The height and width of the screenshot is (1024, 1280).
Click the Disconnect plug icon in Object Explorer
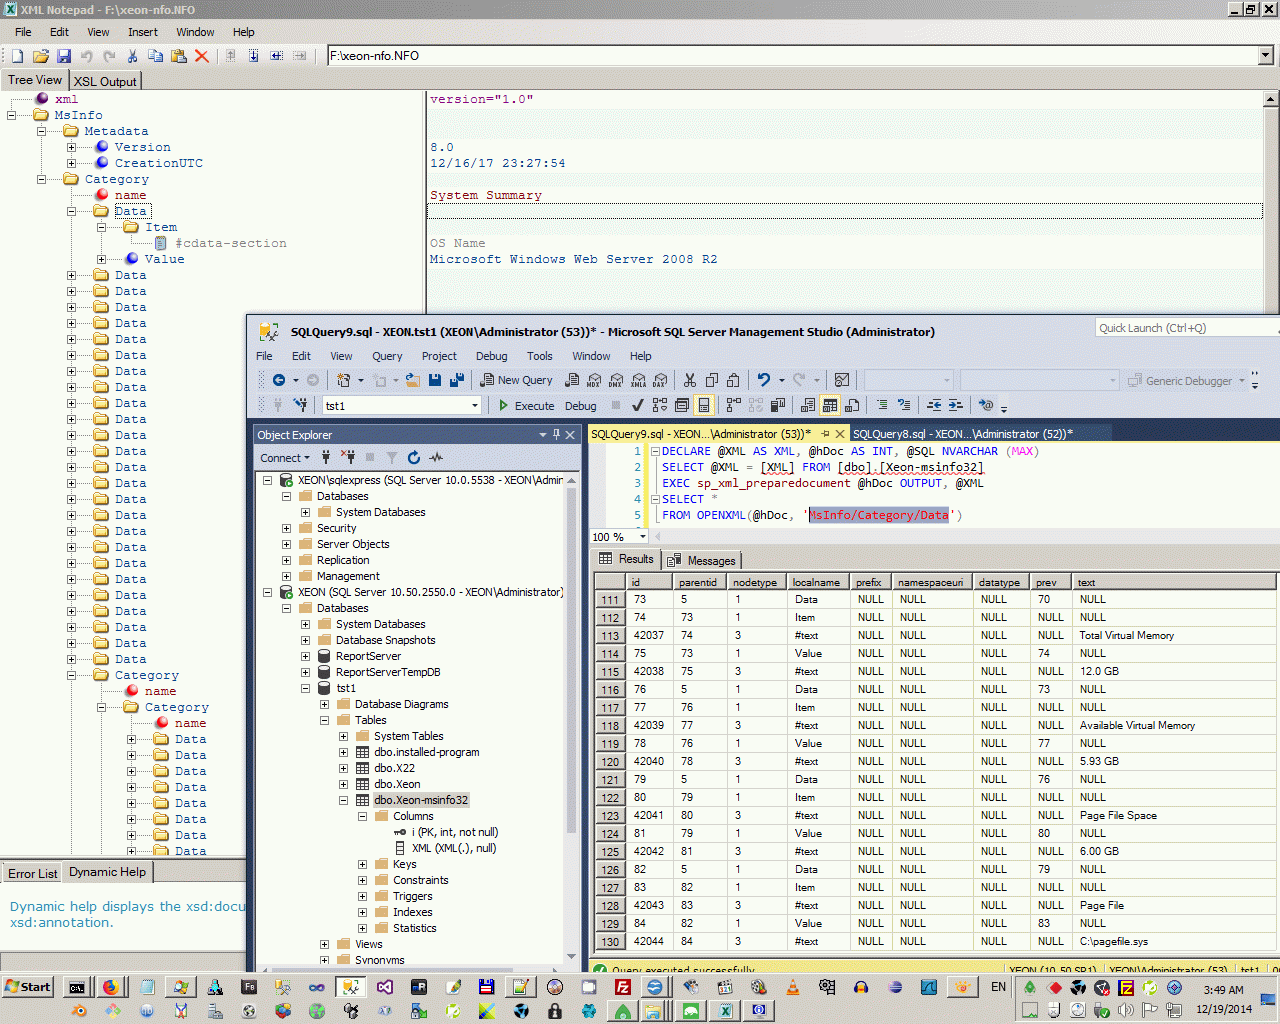[347, 457]
